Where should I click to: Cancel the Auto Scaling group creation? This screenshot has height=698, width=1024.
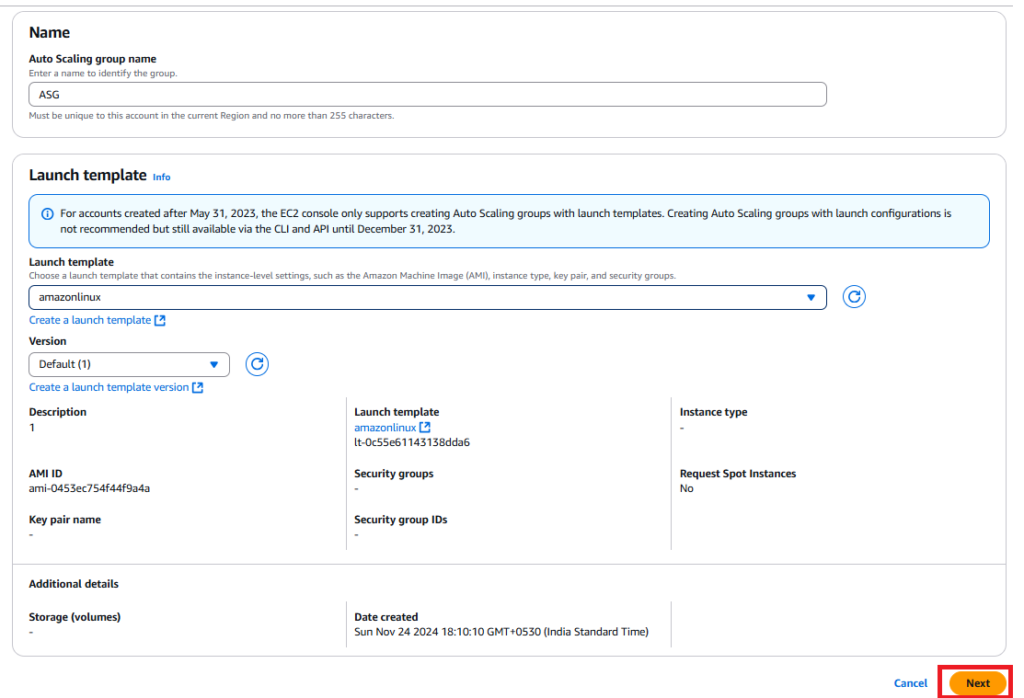pos(910,683)
